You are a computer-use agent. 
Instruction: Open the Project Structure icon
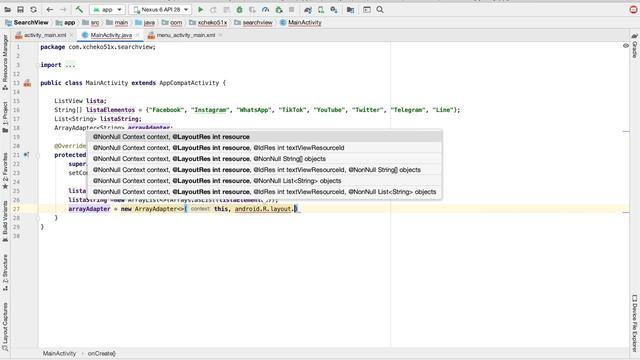coord(350,9)
